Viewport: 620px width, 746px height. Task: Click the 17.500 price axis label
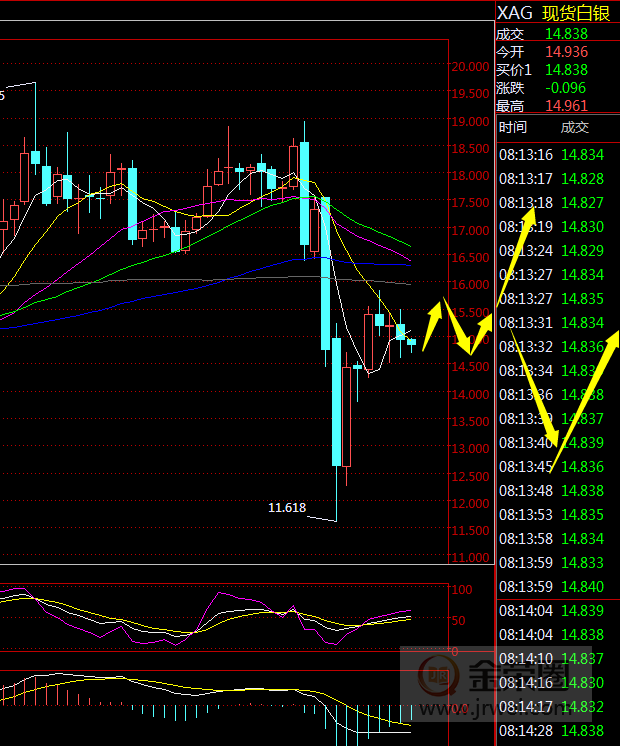click(470, 203)
